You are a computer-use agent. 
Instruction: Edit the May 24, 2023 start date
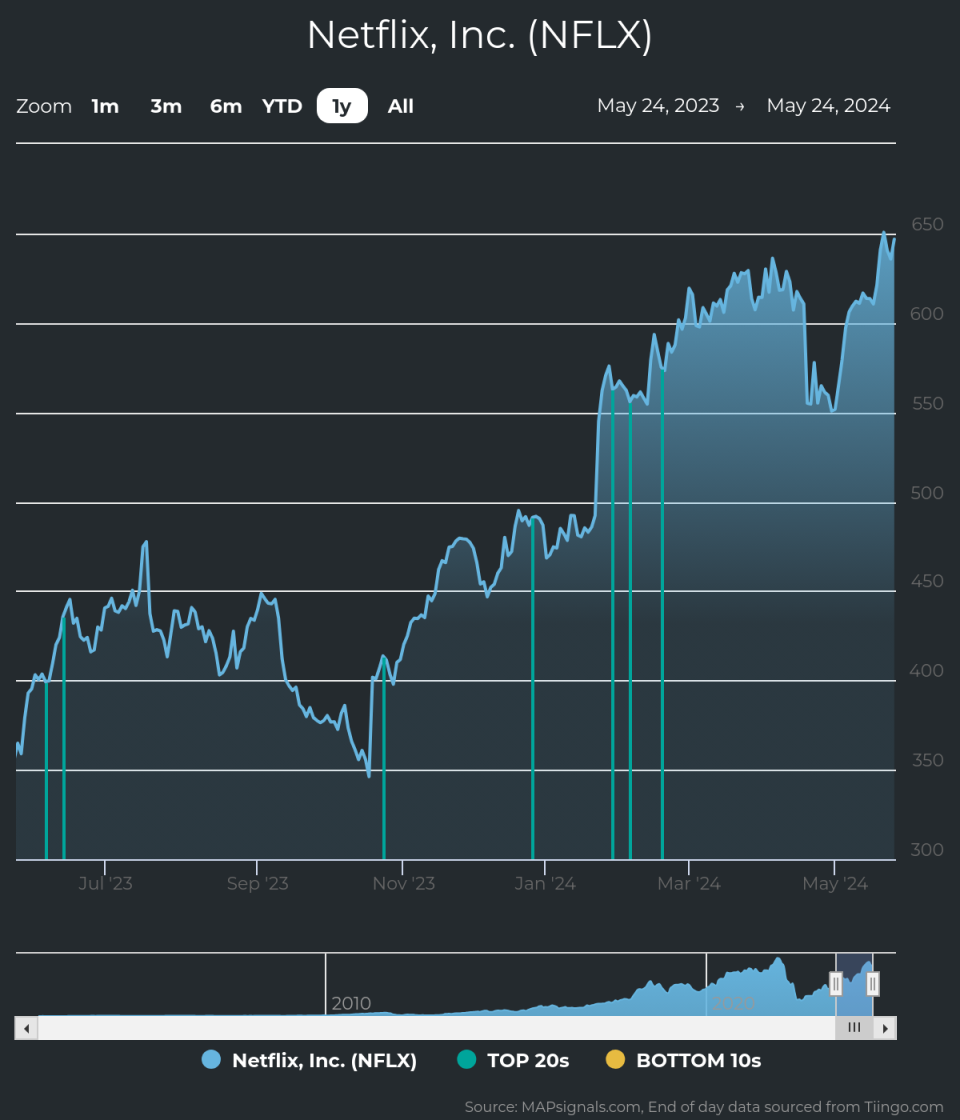tap(658, 106)
